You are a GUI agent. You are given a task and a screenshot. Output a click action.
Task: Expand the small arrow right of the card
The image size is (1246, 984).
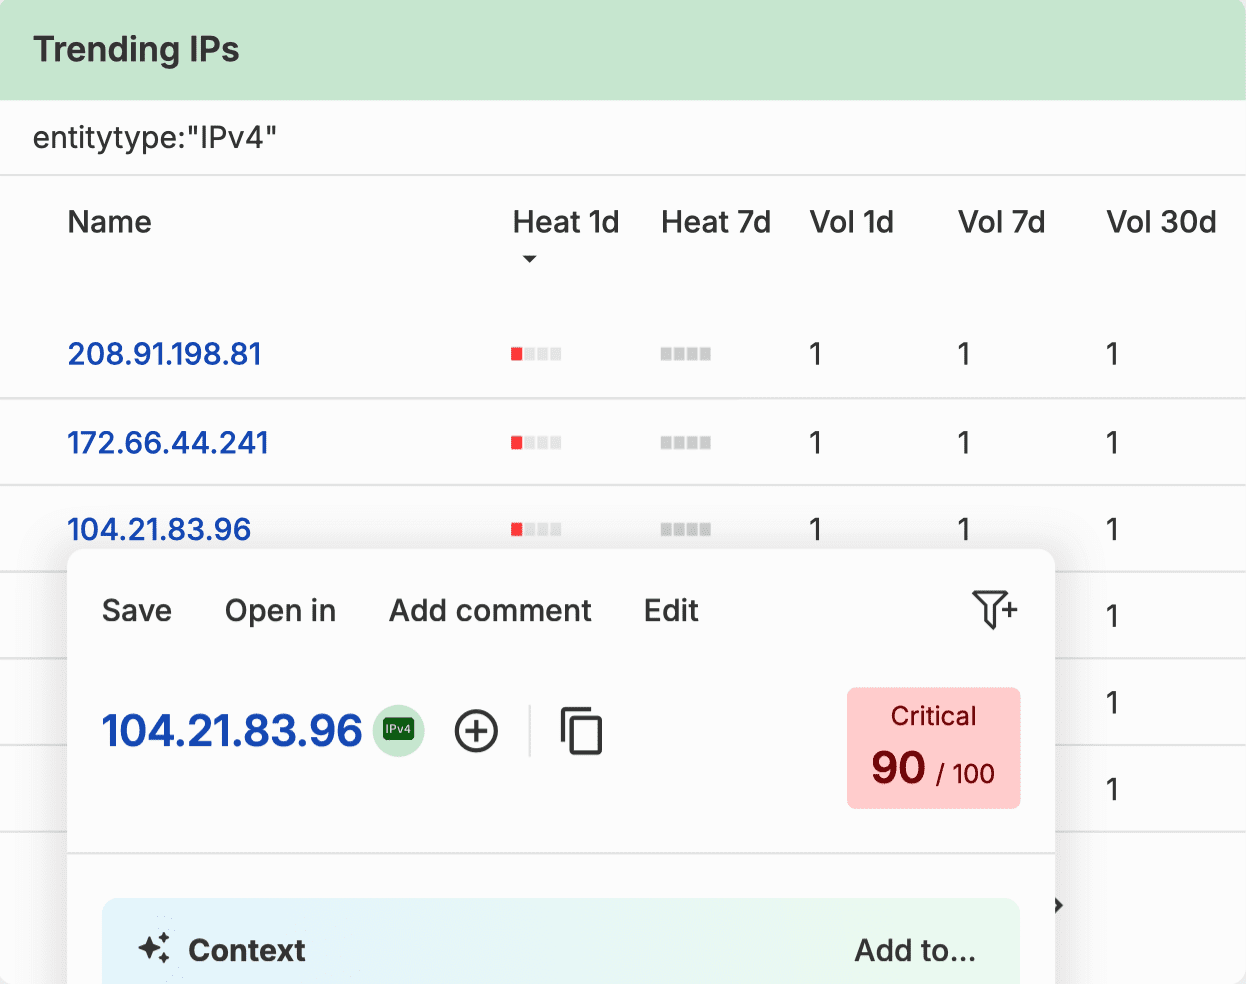[x=1059, y=905]
